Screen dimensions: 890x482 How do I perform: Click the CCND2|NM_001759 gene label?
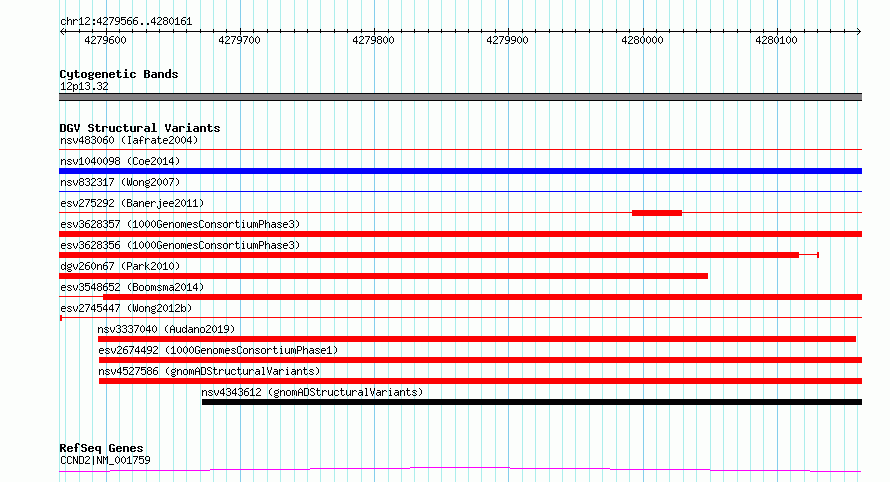coord(105,460)
